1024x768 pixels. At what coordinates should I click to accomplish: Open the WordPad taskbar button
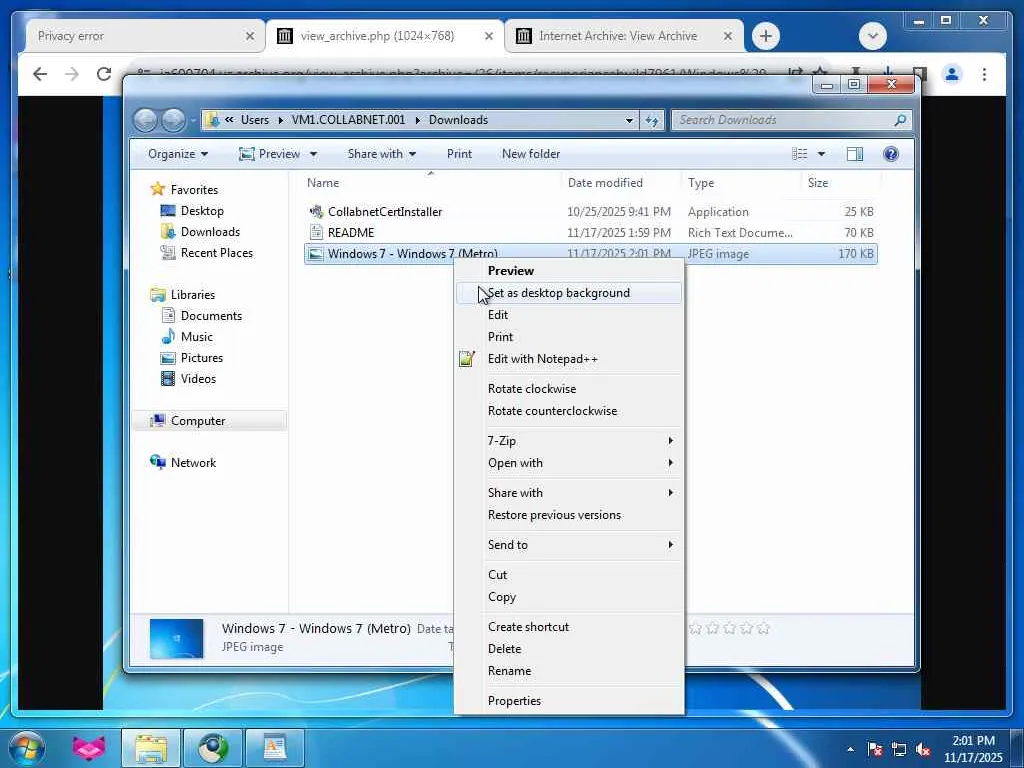tap(275, 748)
